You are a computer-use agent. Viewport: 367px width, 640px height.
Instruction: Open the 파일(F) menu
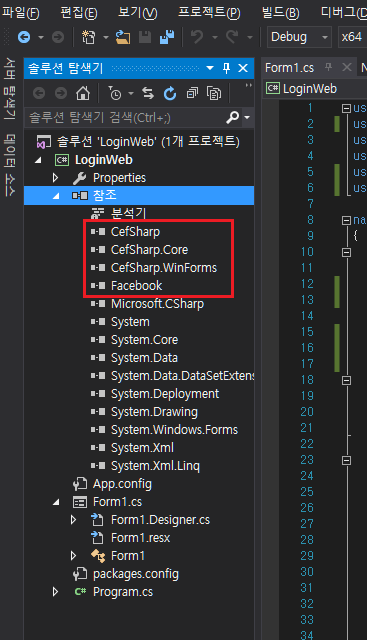tap(20, 13)
